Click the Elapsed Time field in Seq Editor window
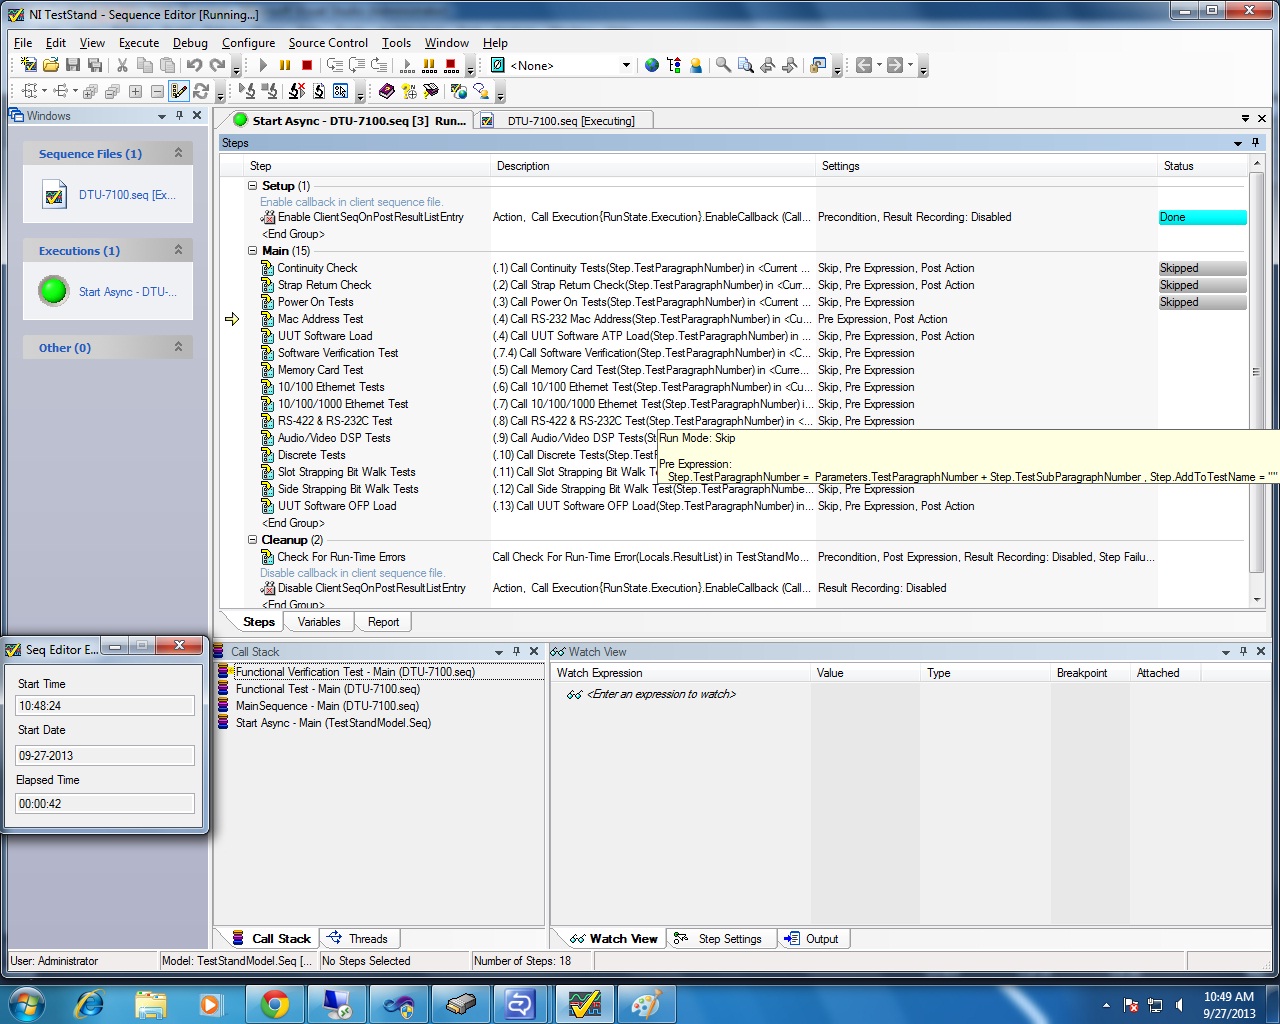 [x=105, y=804]
